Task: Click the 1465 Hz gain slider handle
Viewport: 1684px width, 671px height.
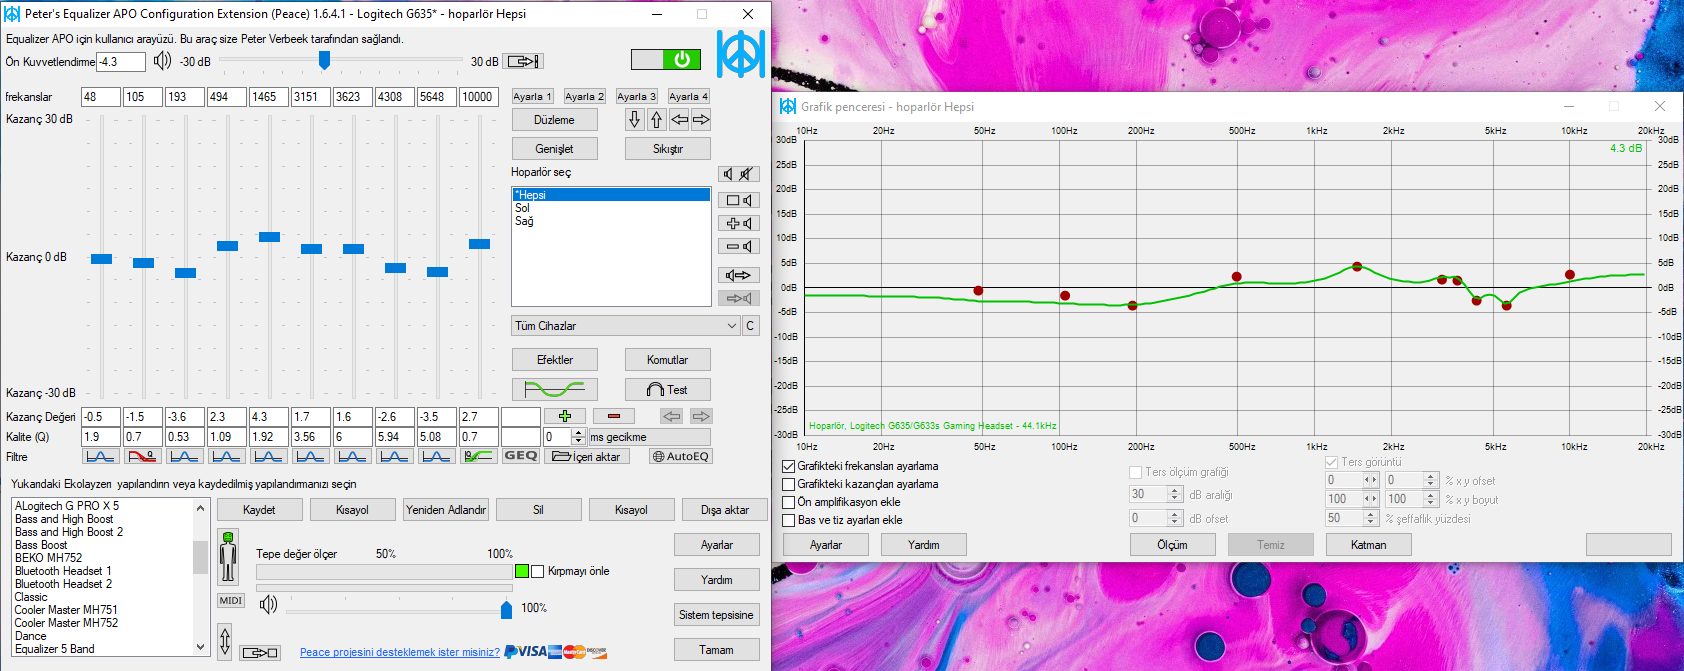Action: point(269,237)
